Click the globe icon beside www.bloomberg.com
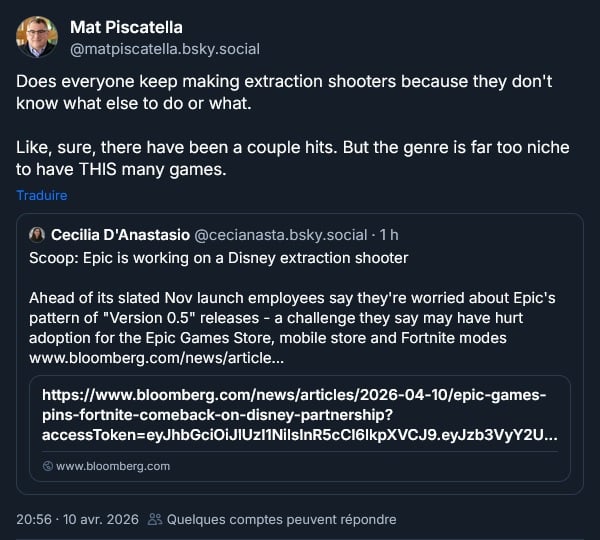 (x=48, y=466)
